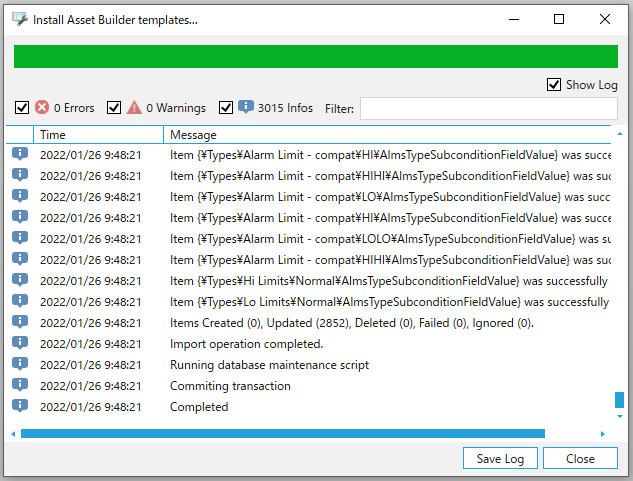633x481 pixels.
Task: Click the Message column header
Action: pos(386,134)
